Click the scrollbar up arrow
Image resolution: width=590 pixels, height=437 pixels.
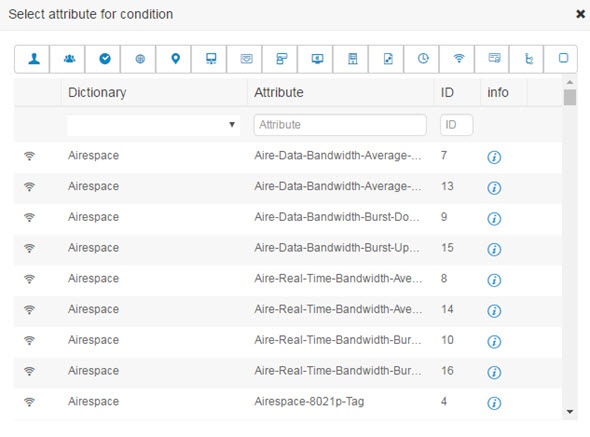coord(570,82)
